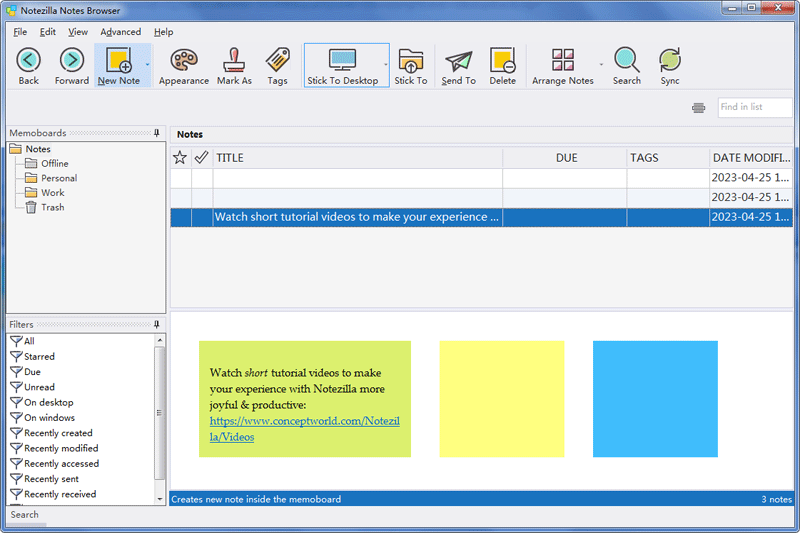Click the Filters list scroll down arrow
800x533 pixels.
(160, 499)
